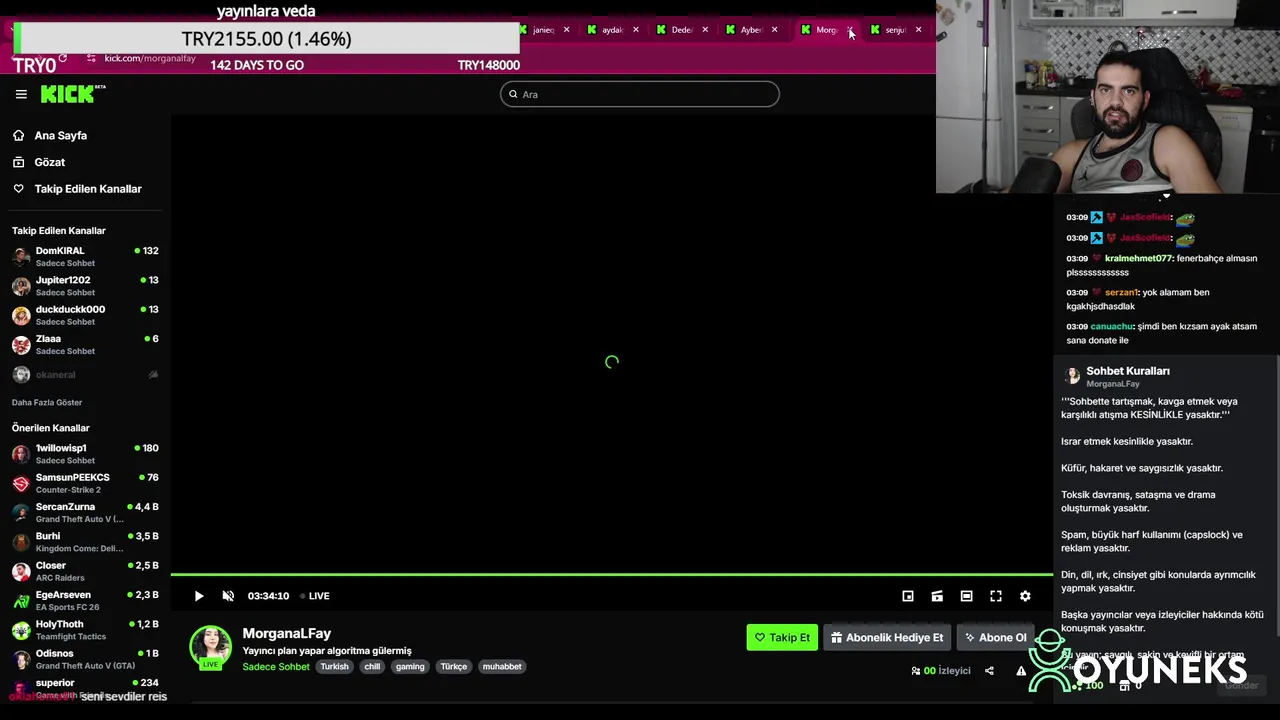
Task: Open Closer ARC Raiders channel
Action: [x=85, y=571]
